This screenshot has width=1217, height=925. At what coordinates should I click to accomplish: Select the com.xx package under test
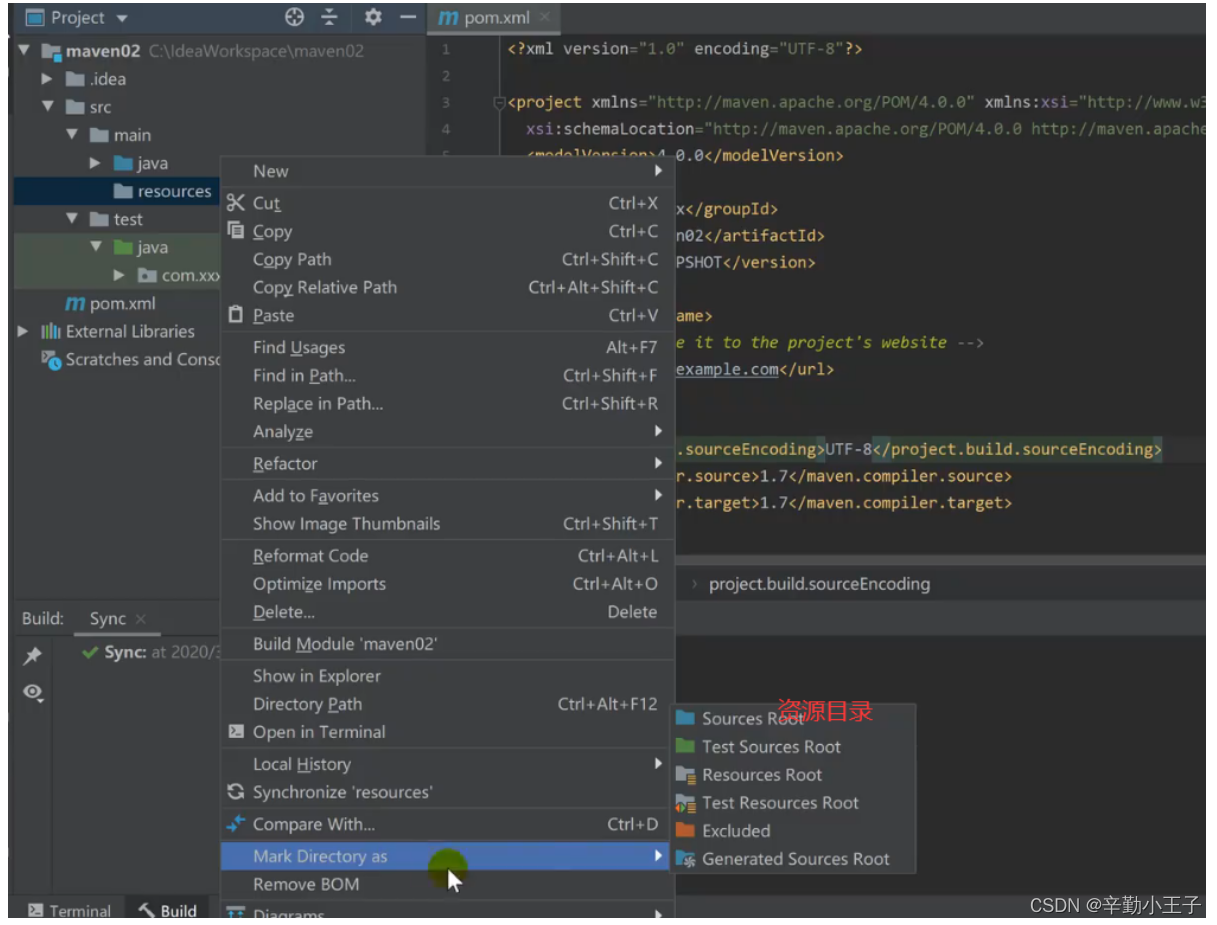click(179, 275)
